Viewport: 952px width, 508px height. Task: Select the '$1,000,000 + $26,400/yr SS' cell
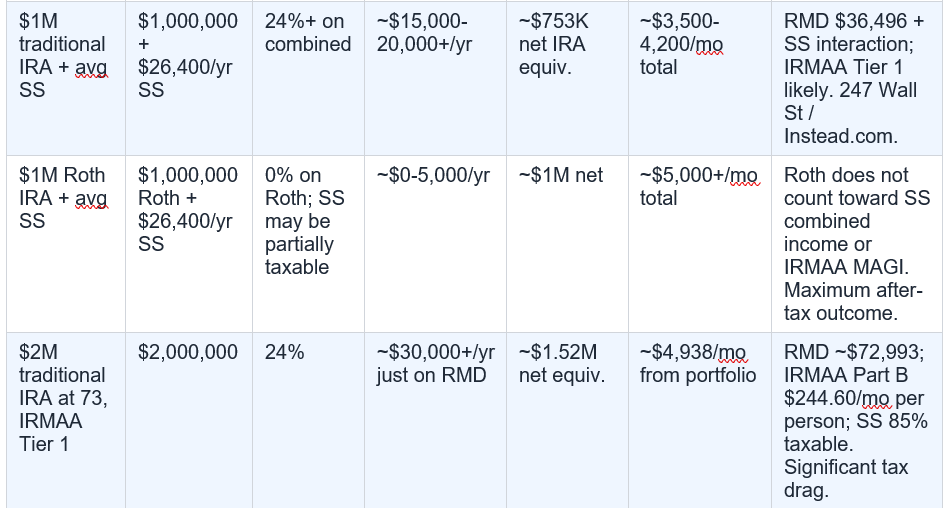(x=189, y=78)
